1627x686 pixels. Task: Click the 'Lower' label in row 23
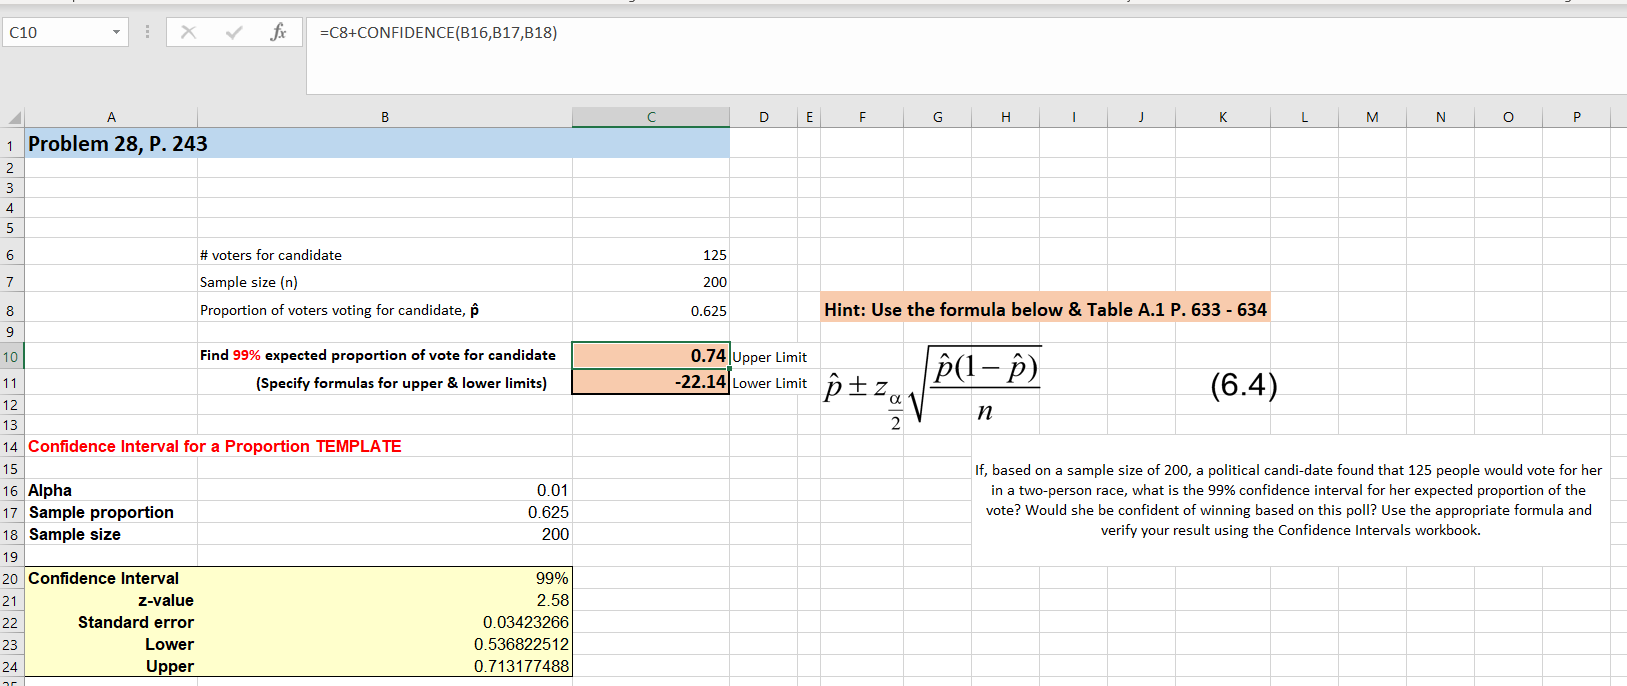point(170,644)
